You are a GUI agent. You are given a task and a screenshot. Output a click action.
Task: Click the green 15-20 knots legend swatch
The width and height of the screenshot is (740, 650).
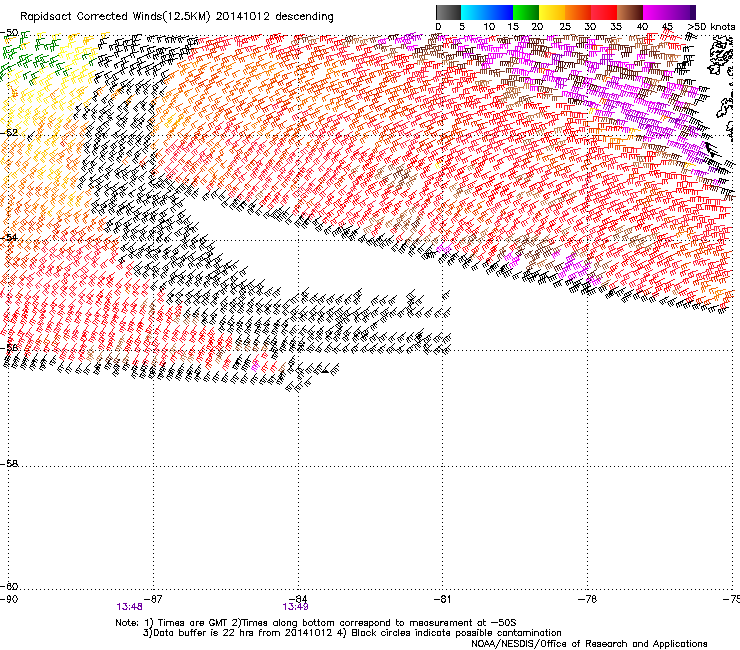click(x=526, y=12)
